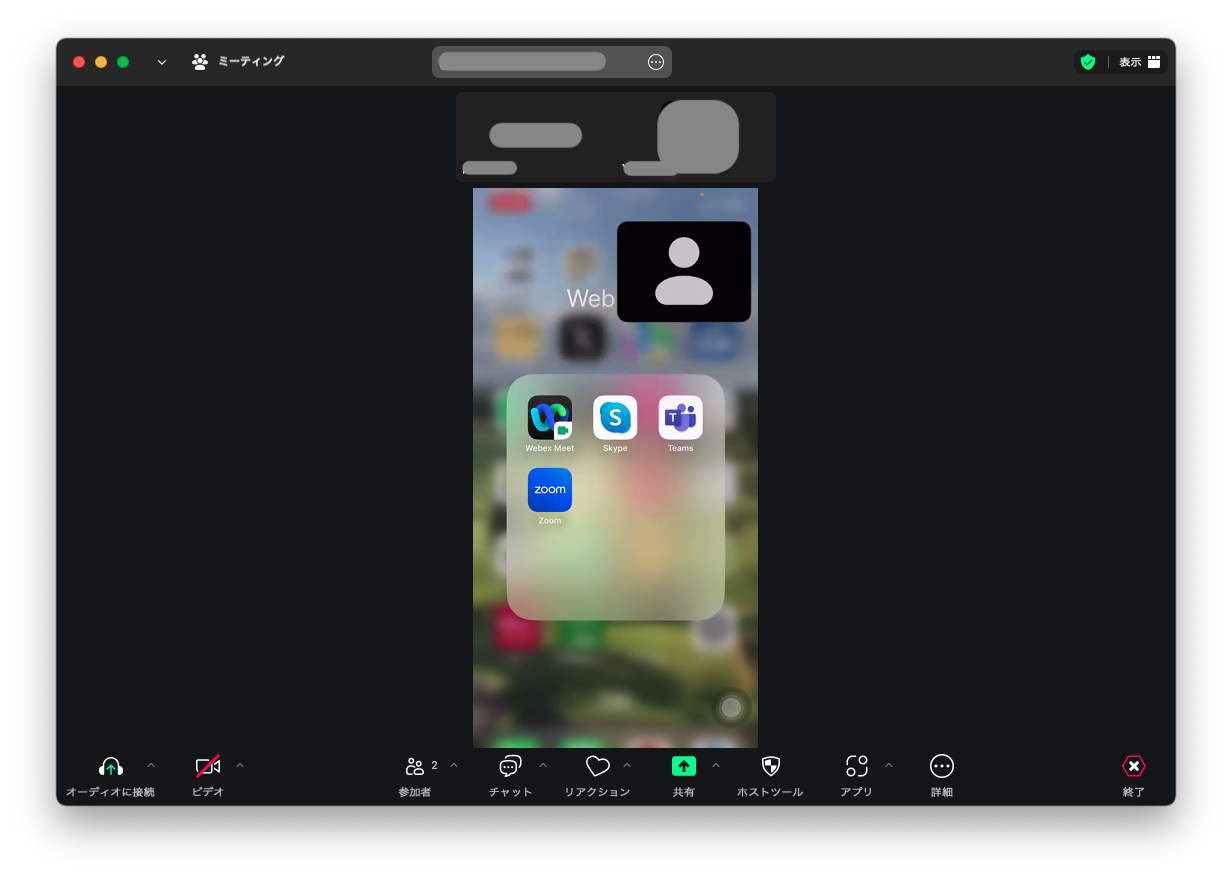Expand participants options chevron next to 参加者
Viewport: 1232px width, 880px height.
[454, 766]
